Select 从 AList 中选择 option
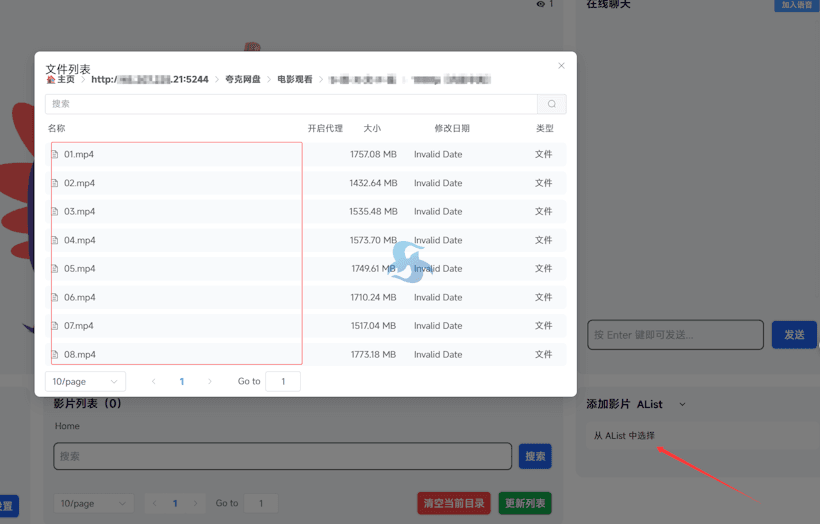Screen dimensions: 820x524 (x=624, y=436)
